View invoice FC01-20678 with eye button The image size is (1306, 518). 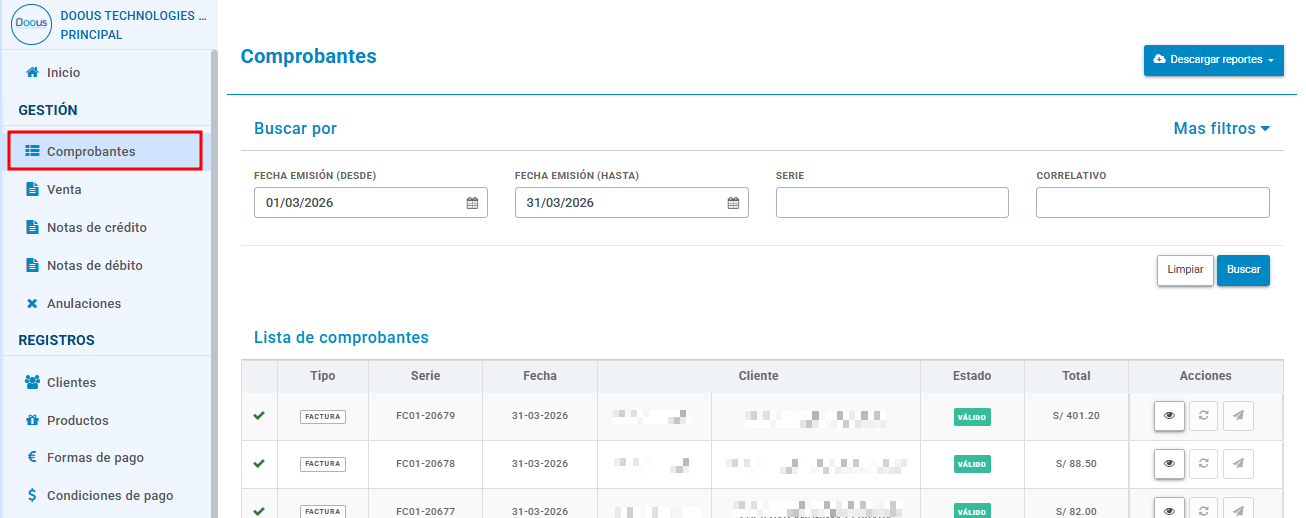(1169, 464)
